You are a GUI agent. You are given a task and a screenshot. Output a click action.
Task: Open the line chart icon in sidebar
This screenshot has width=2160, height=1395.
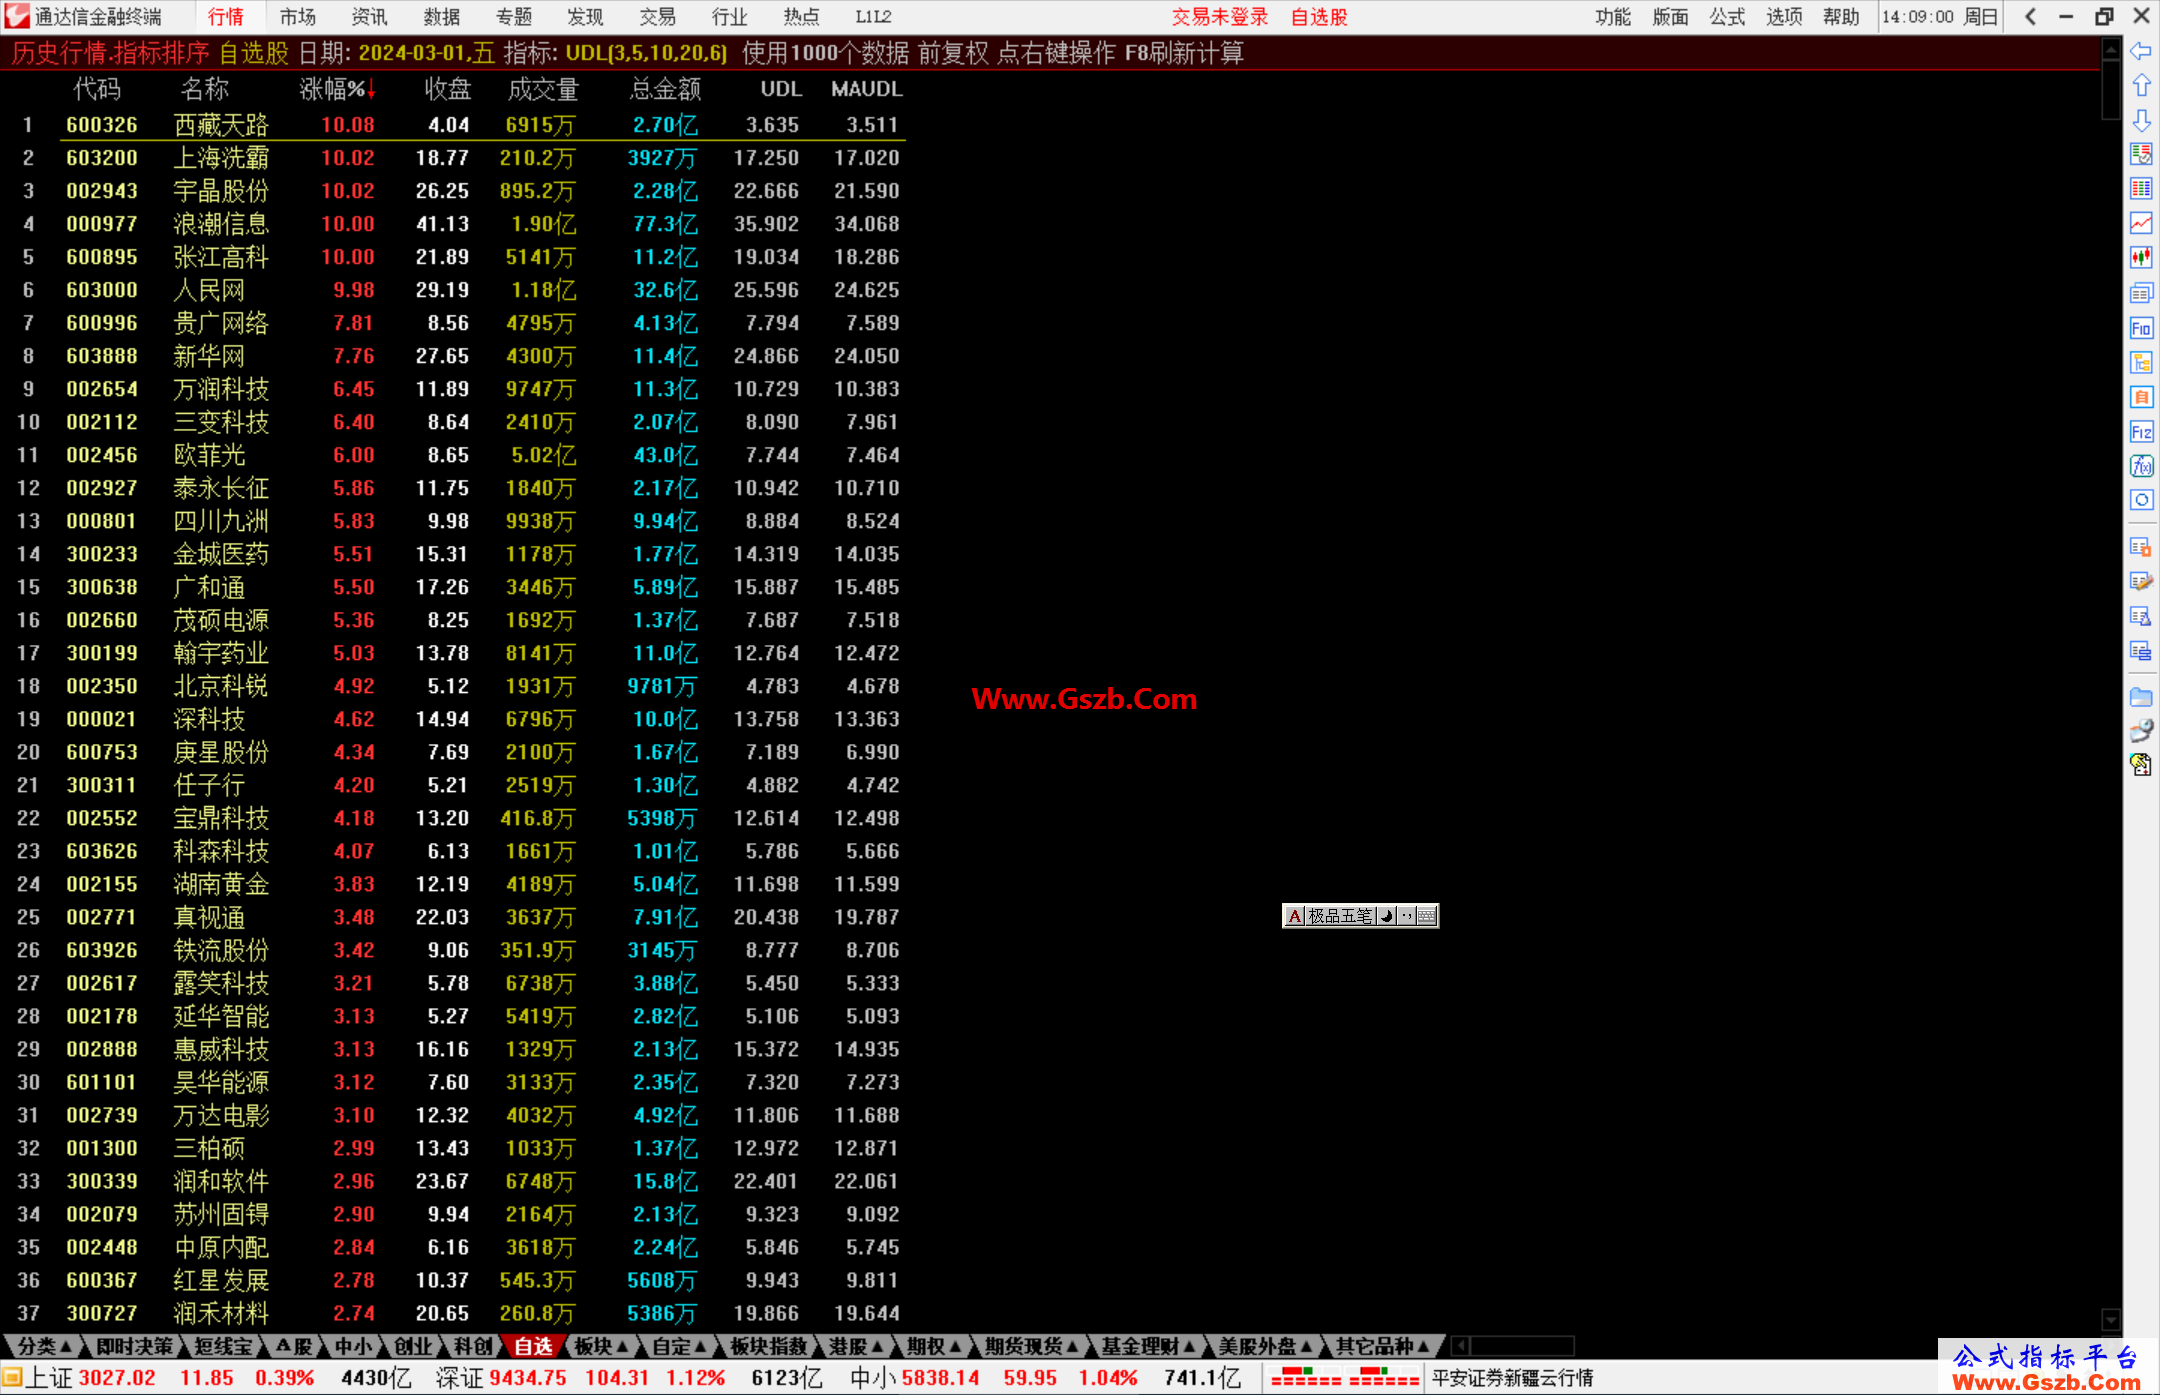[x=2141, y=223]
